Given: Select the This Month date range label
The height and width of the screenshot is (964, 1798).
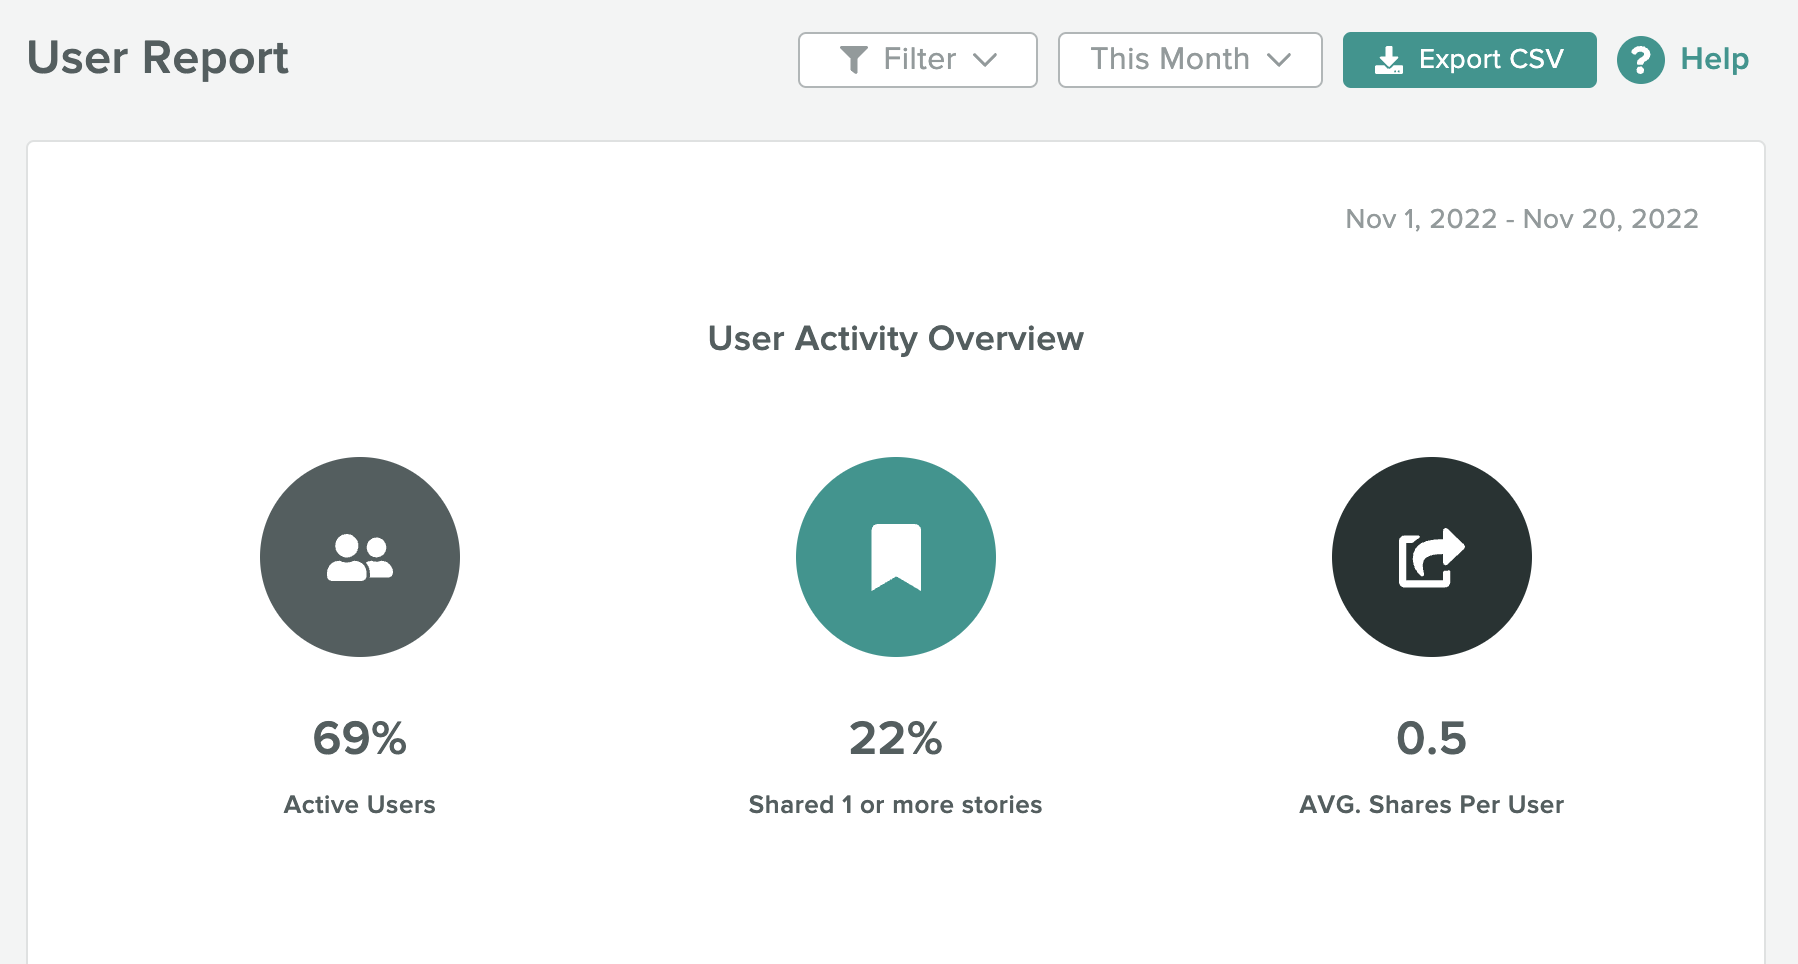Looking at the screenshot, I should click(x=1169, y=59).
